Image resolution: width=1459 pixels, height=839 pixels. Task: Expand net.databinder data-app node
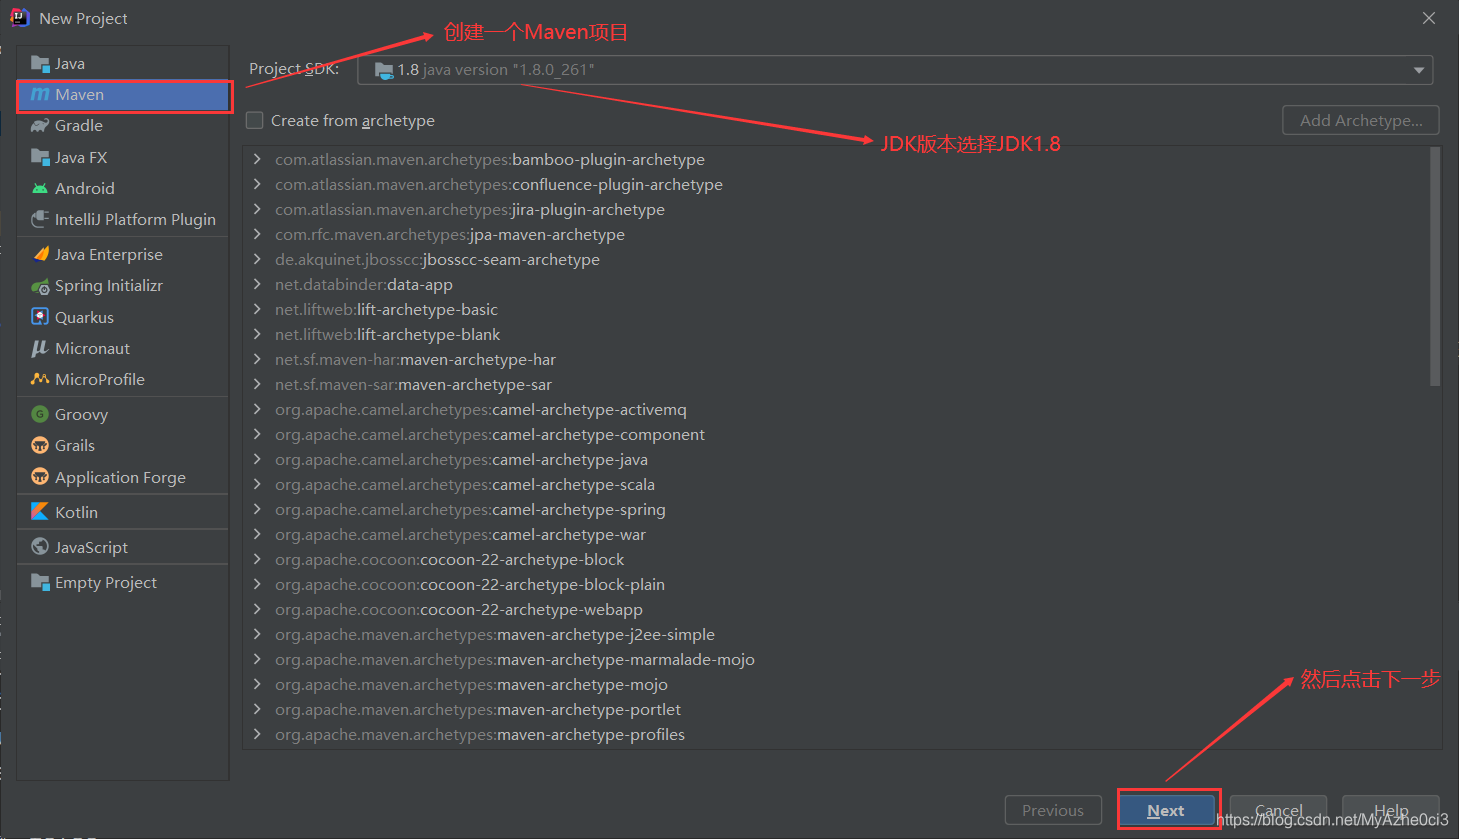click(257, 284)
